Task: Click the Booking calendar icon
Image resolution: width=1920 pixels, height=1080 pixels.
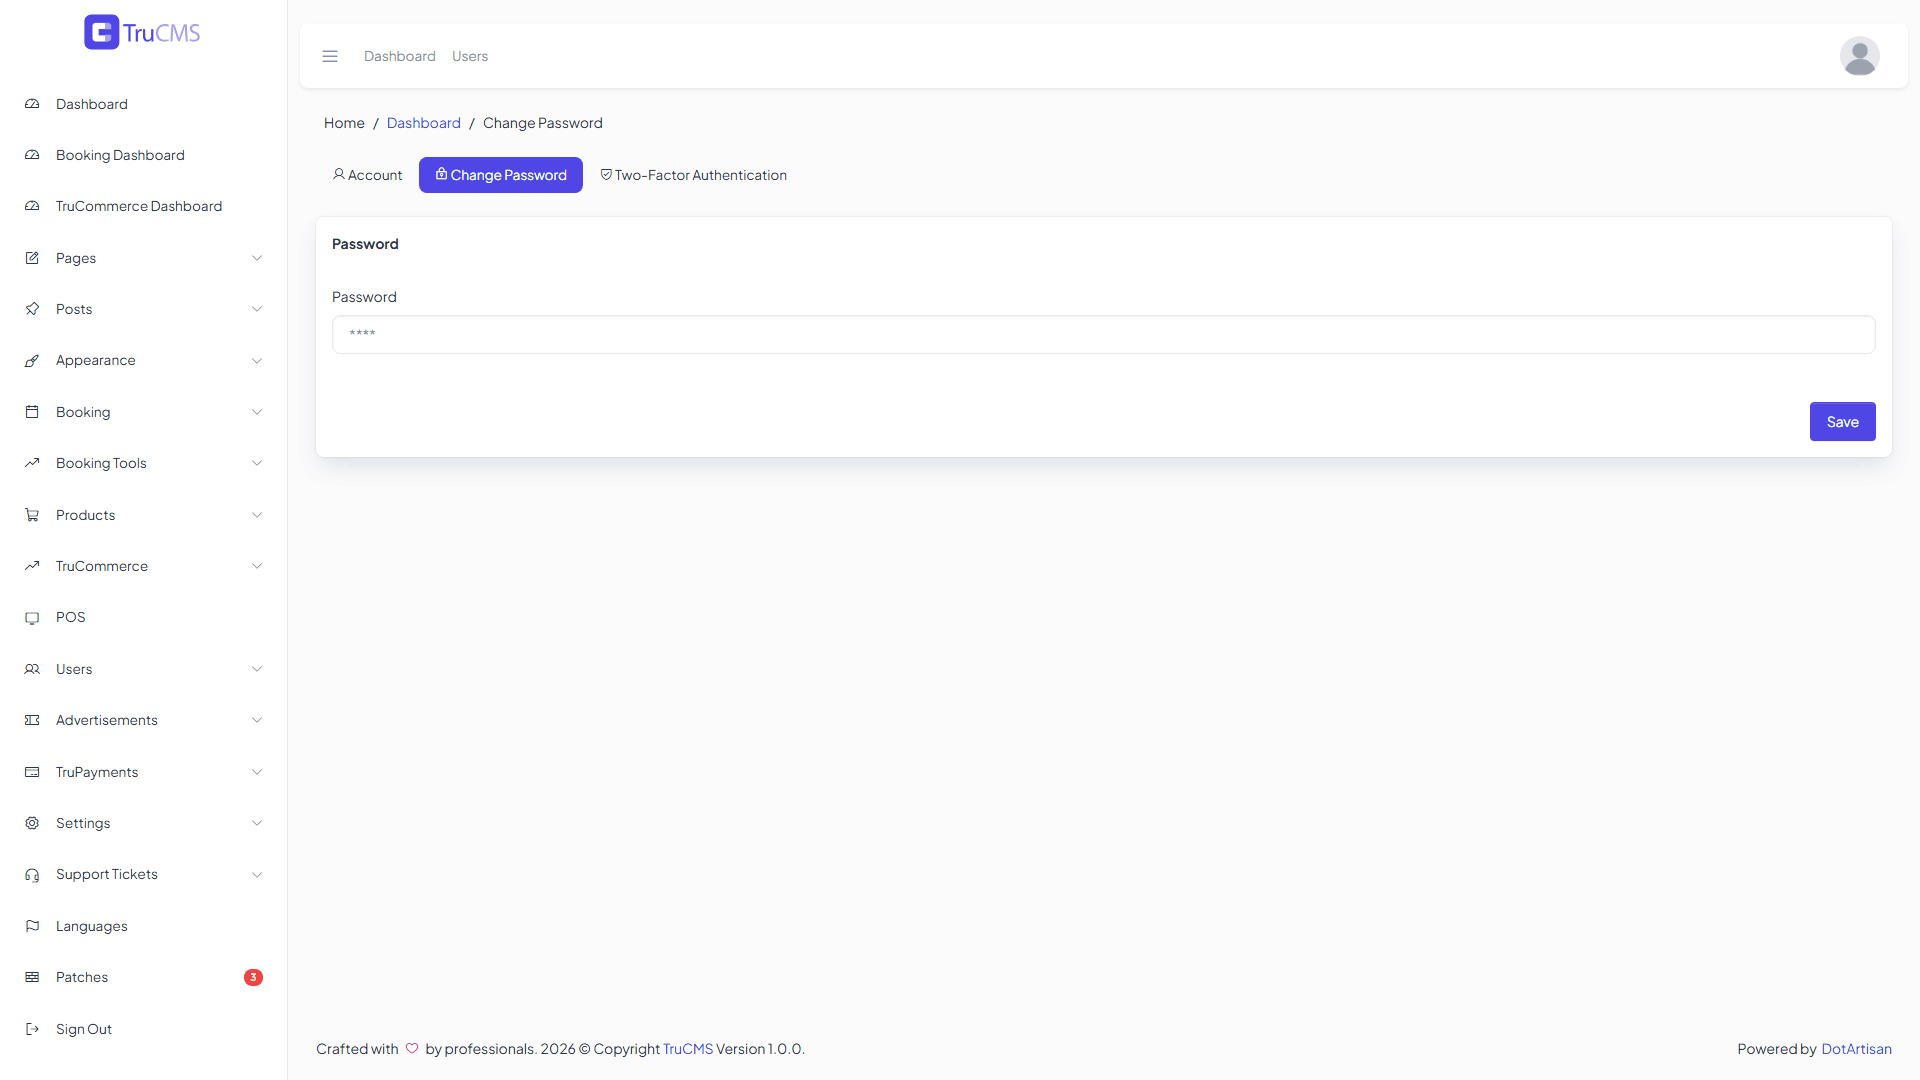Action: [x=32, y=412]
